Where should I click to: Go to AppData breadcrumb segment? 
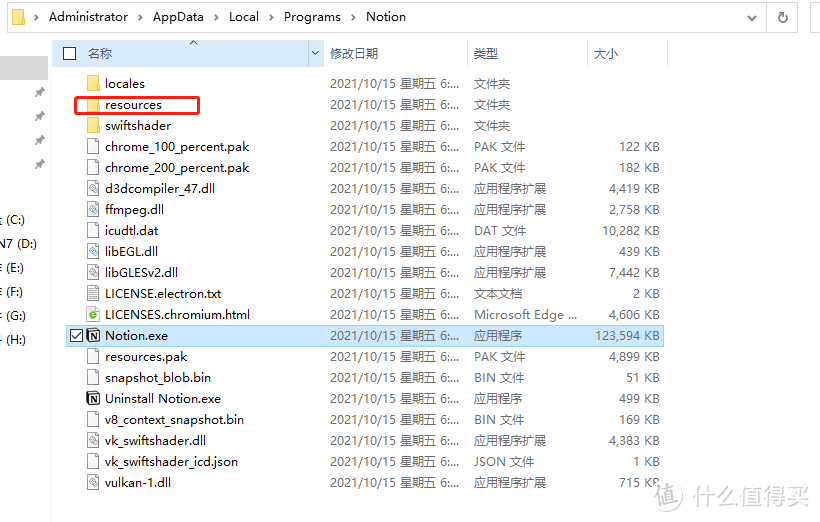point(183,17)
